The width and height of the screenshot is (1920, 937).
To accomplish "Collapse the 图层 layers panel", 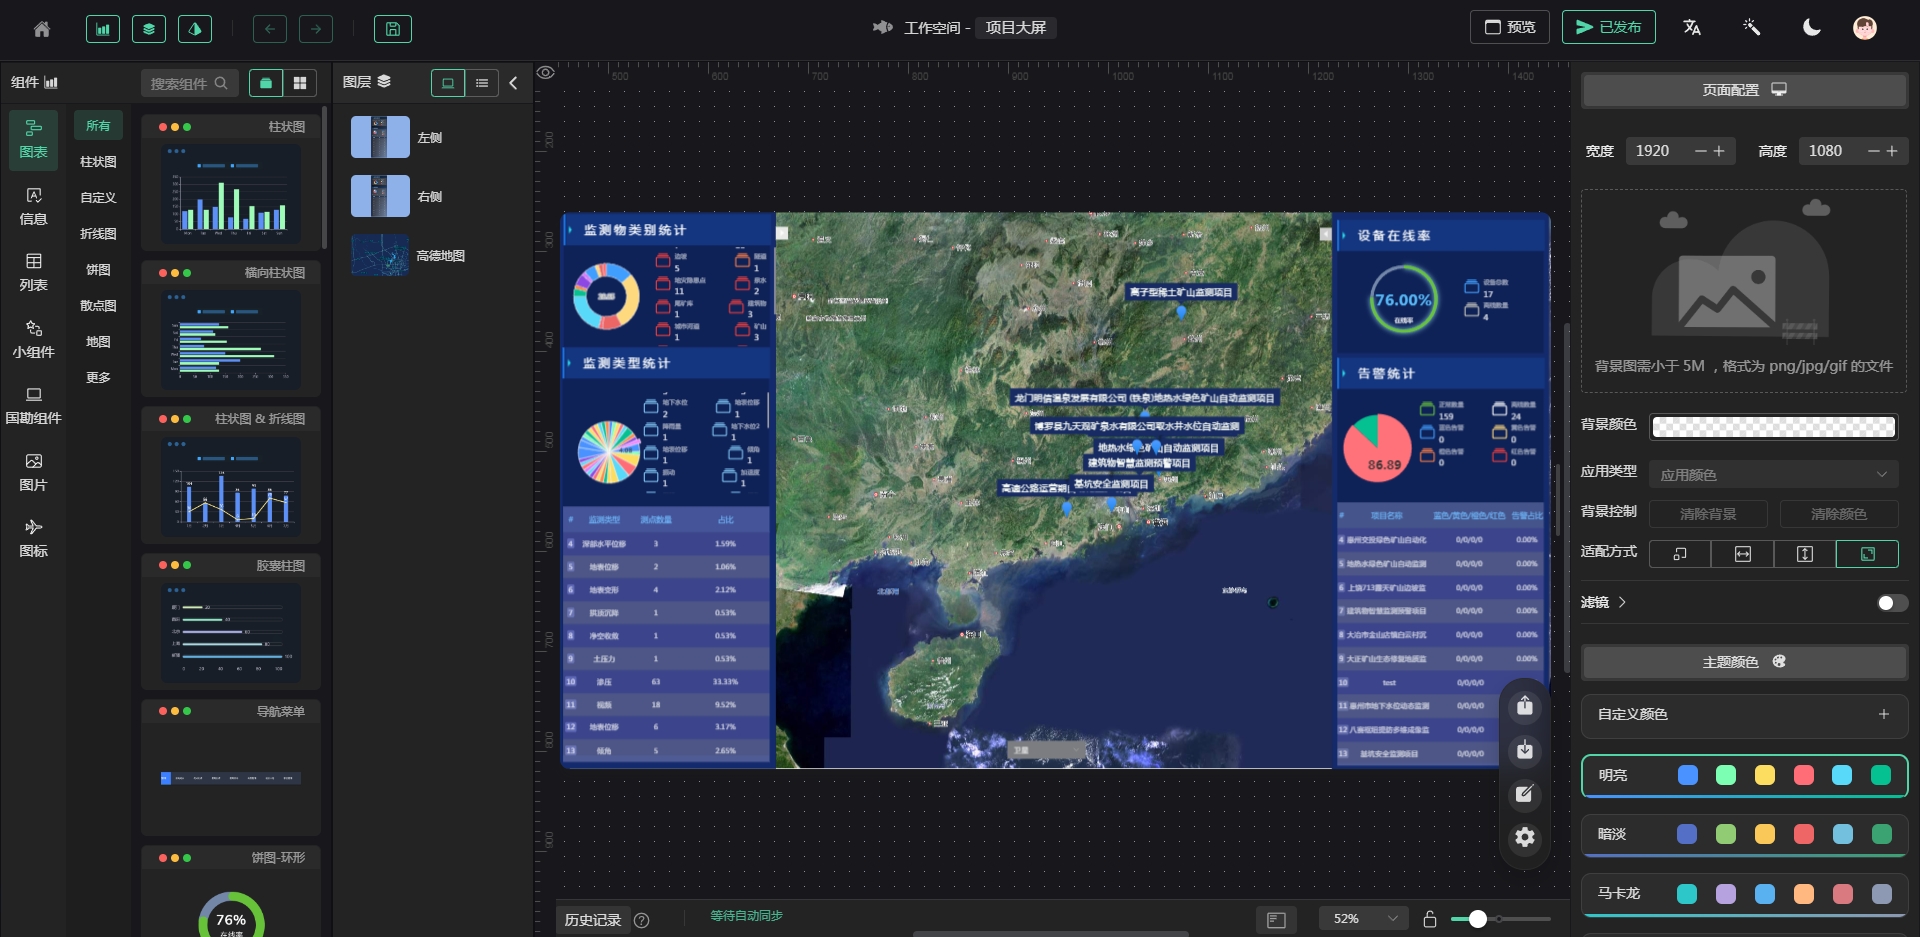I will [513, 83].
